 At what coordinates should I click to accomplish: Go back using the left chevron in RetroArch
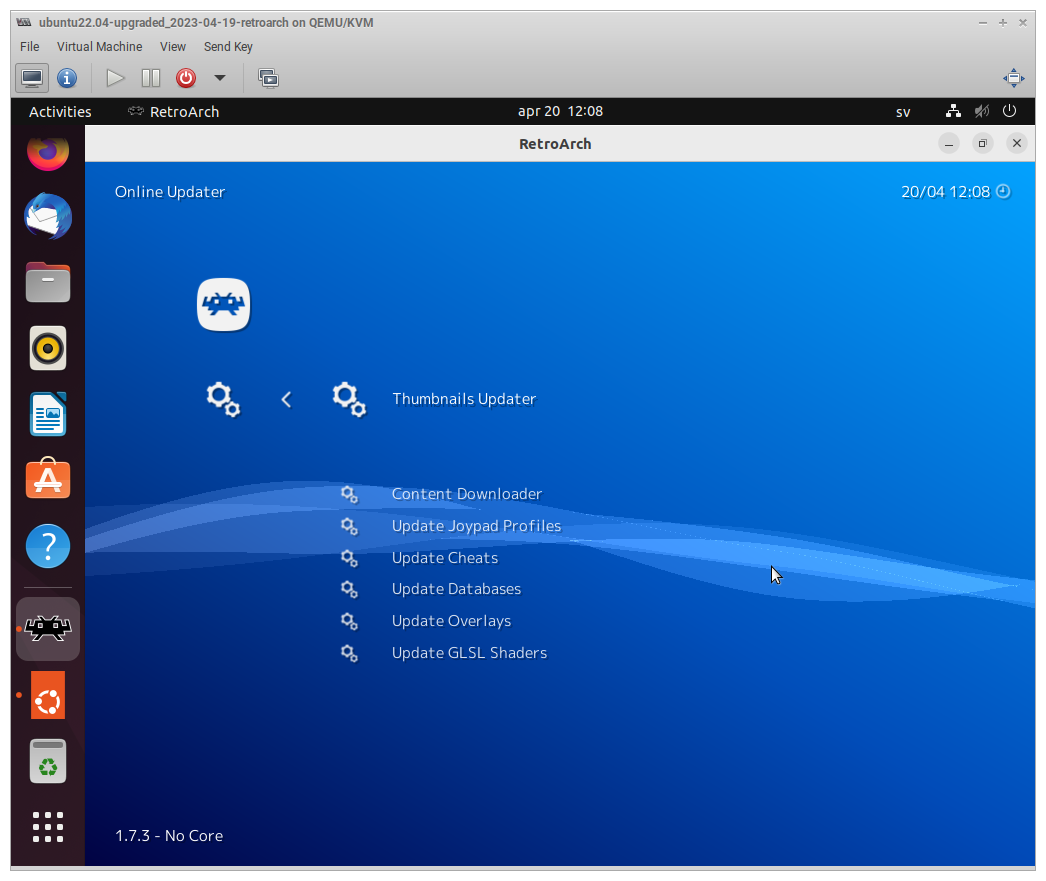click(x=286, y=399)
